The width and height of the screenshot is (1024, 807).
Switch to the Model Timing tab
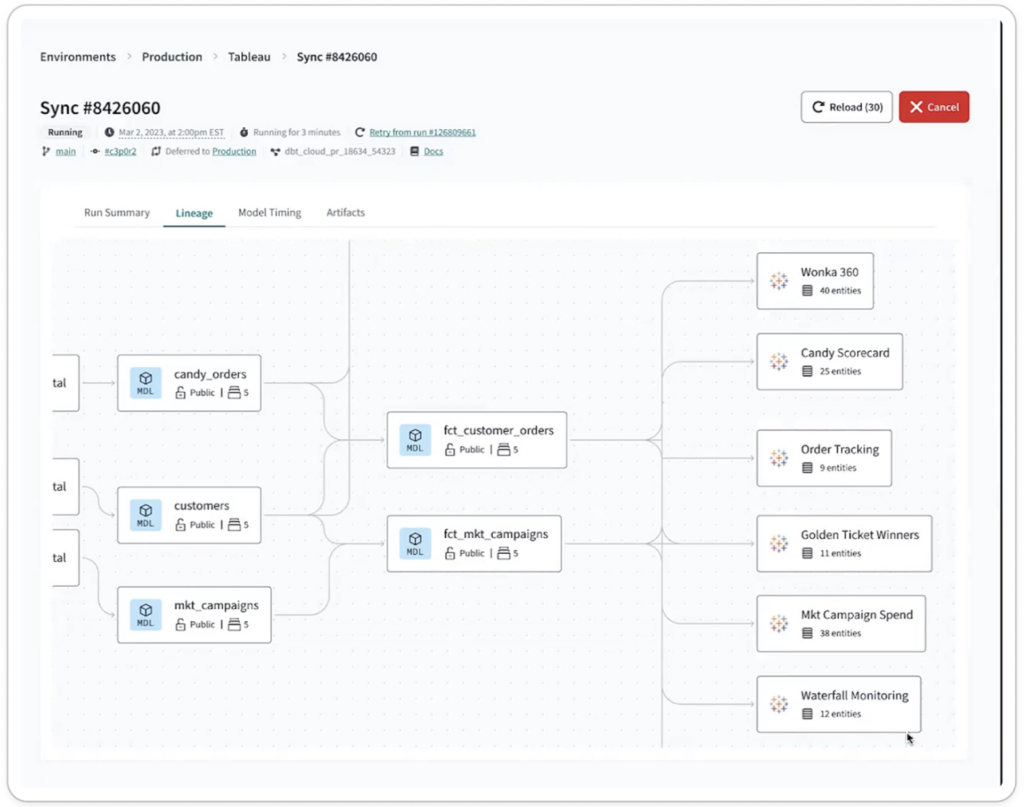click(269, 212)
